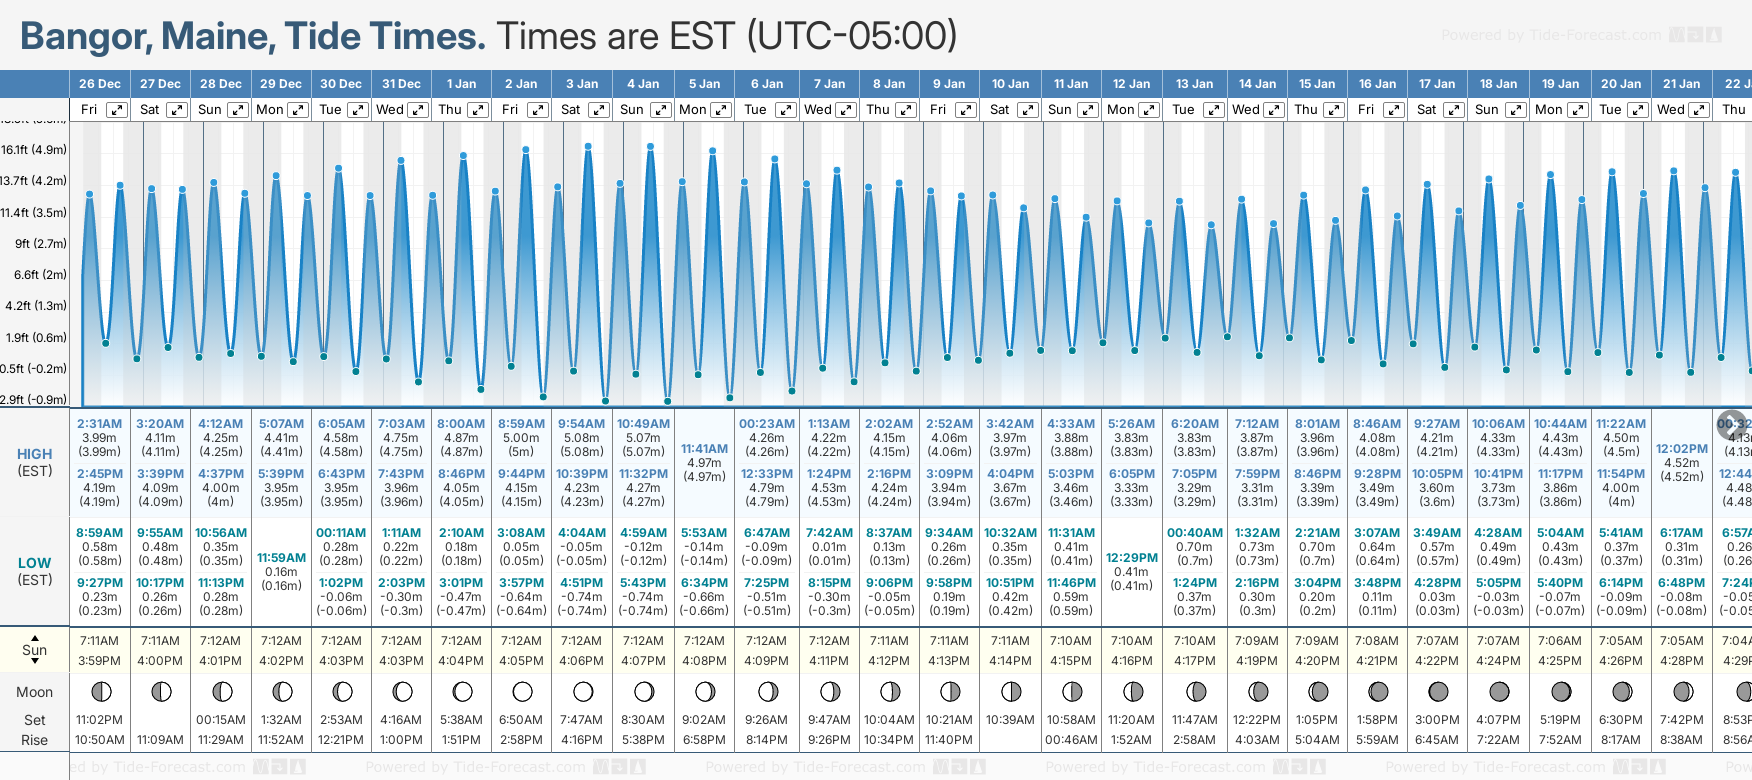Click the LOW (EST) row label
1752x780 pixels.
[x=35, y=571]
